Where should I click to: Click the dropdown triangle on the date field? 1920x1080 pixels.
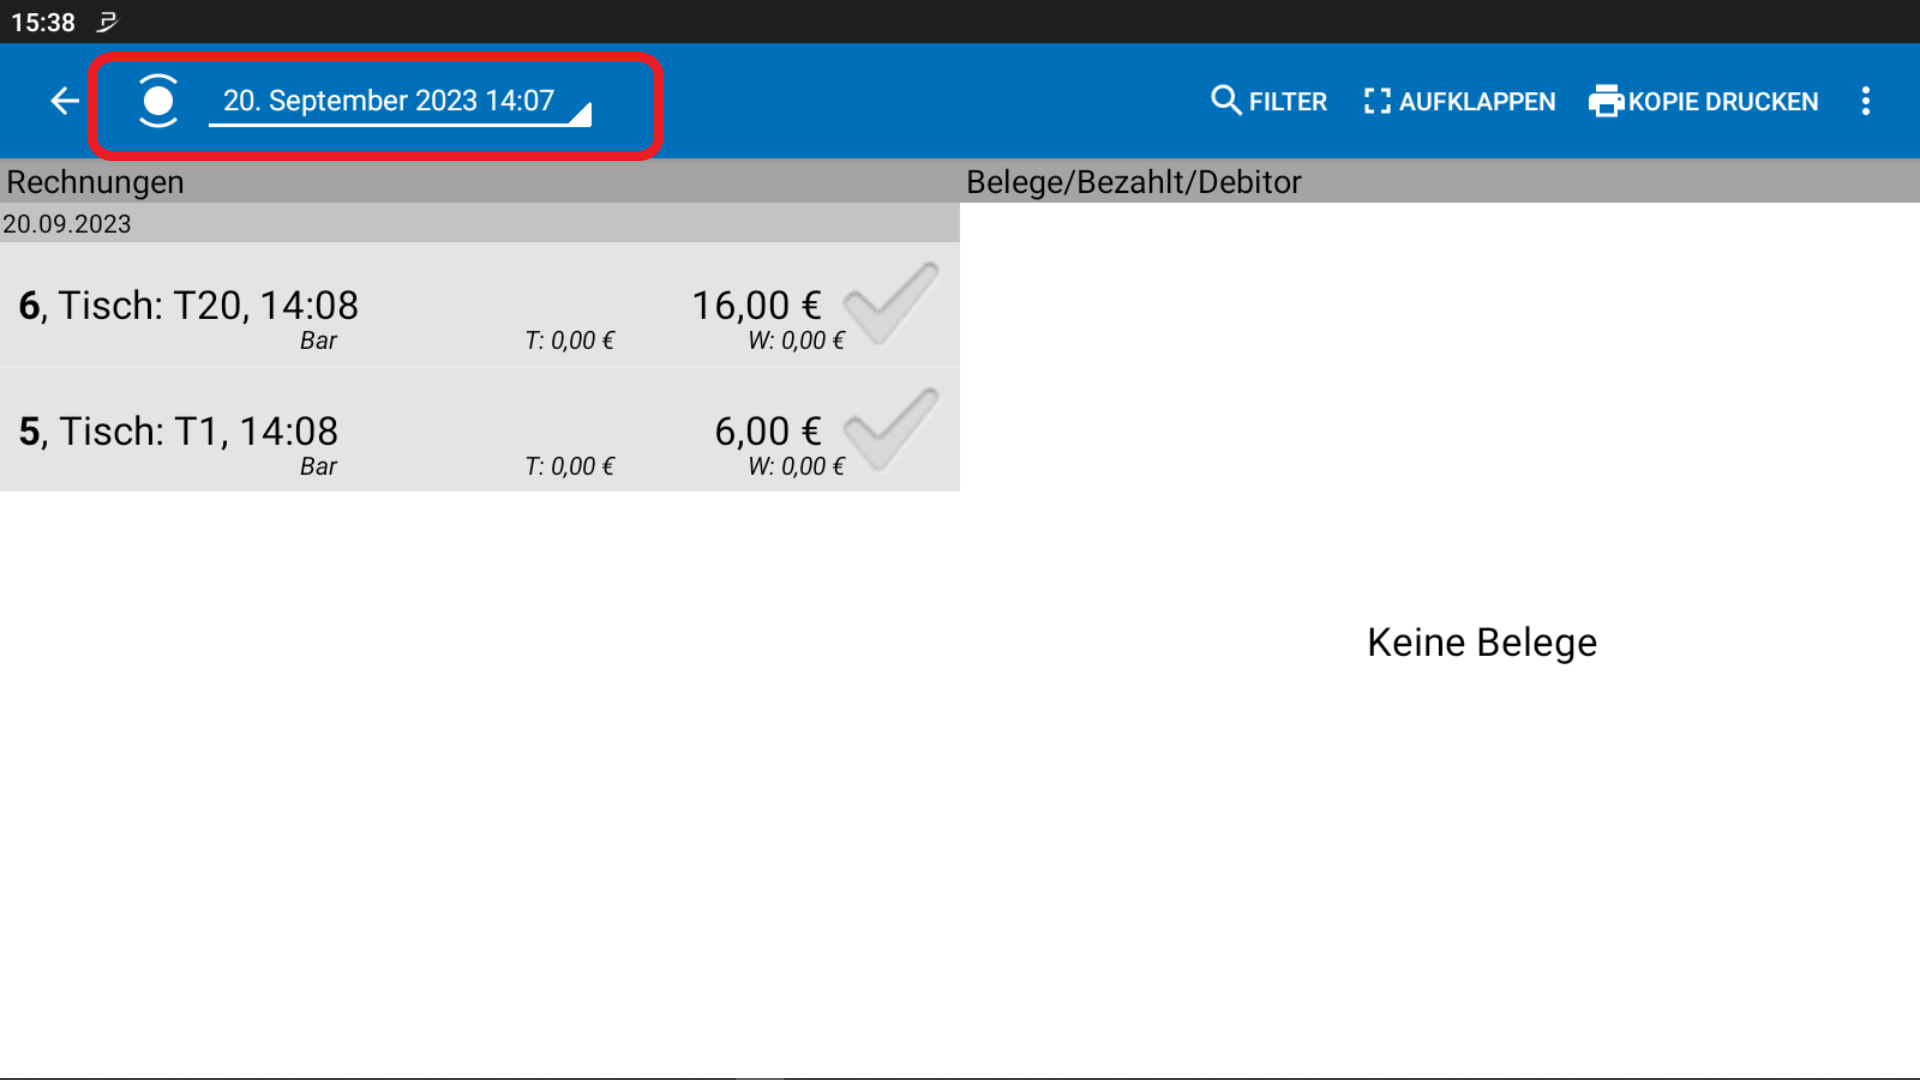click(583, 112)
